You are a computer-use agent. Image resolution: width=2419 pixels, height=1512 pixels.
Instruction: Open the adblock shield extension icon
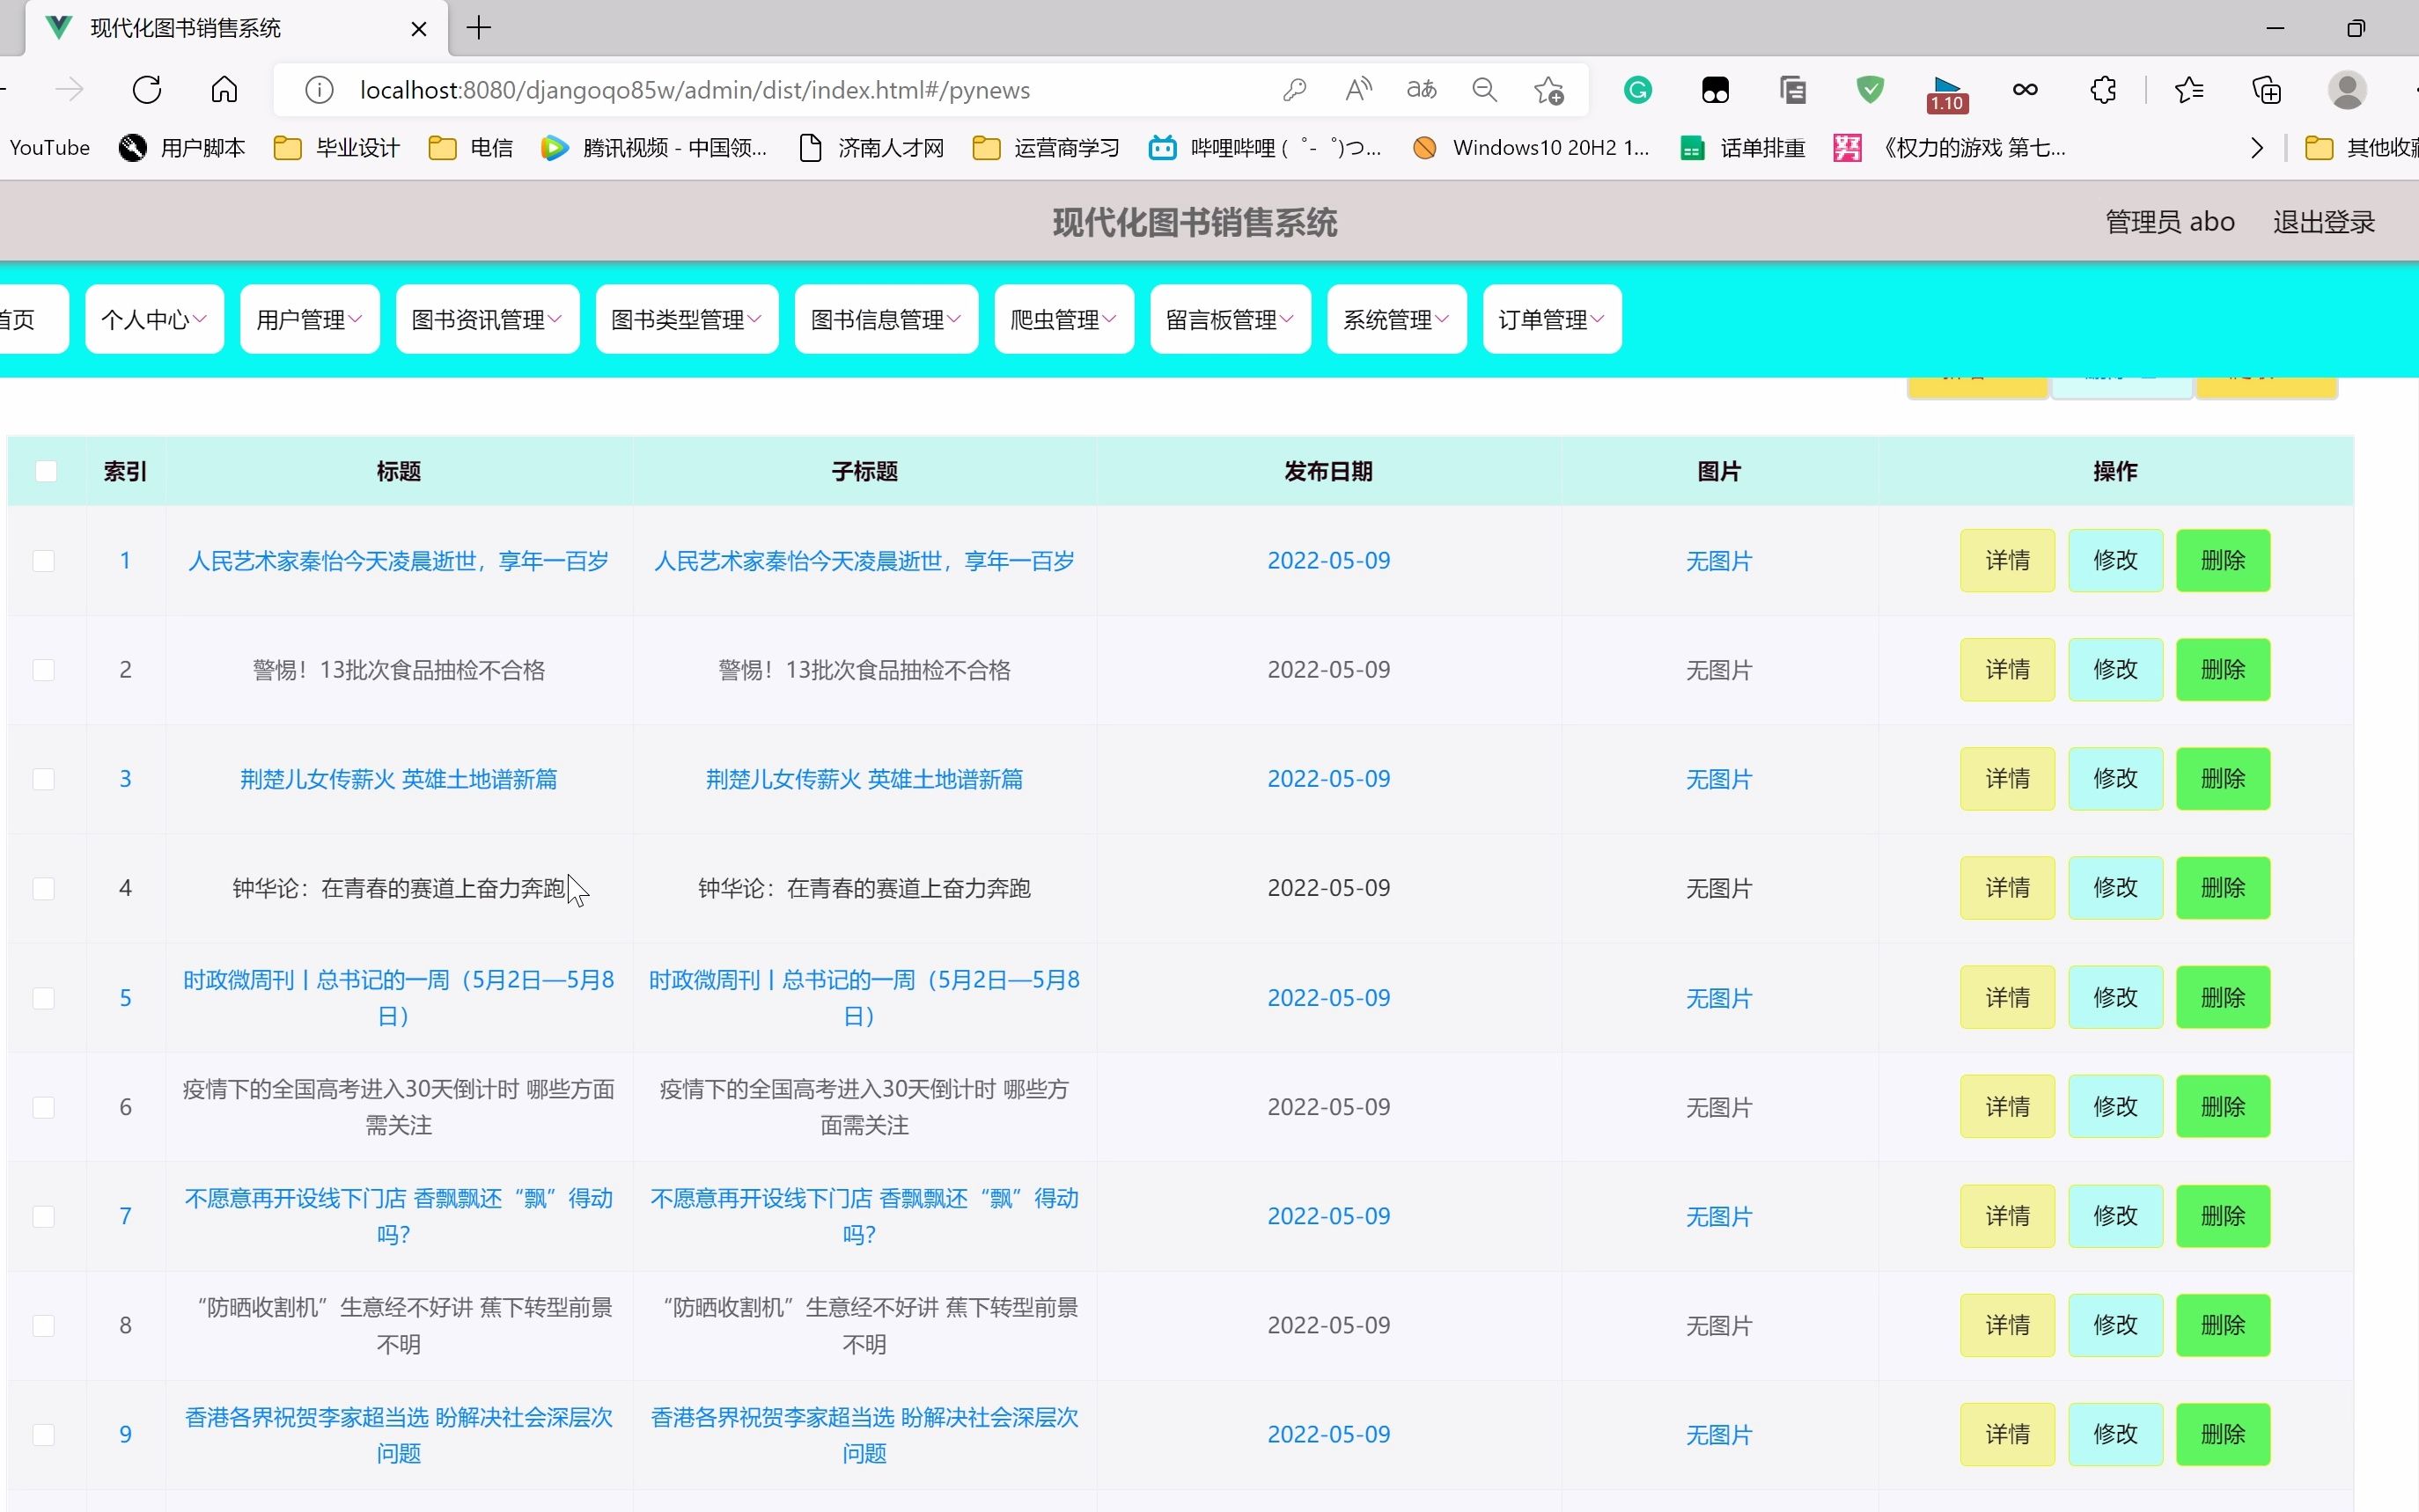pyautogui.click(x=1869, y=89)
